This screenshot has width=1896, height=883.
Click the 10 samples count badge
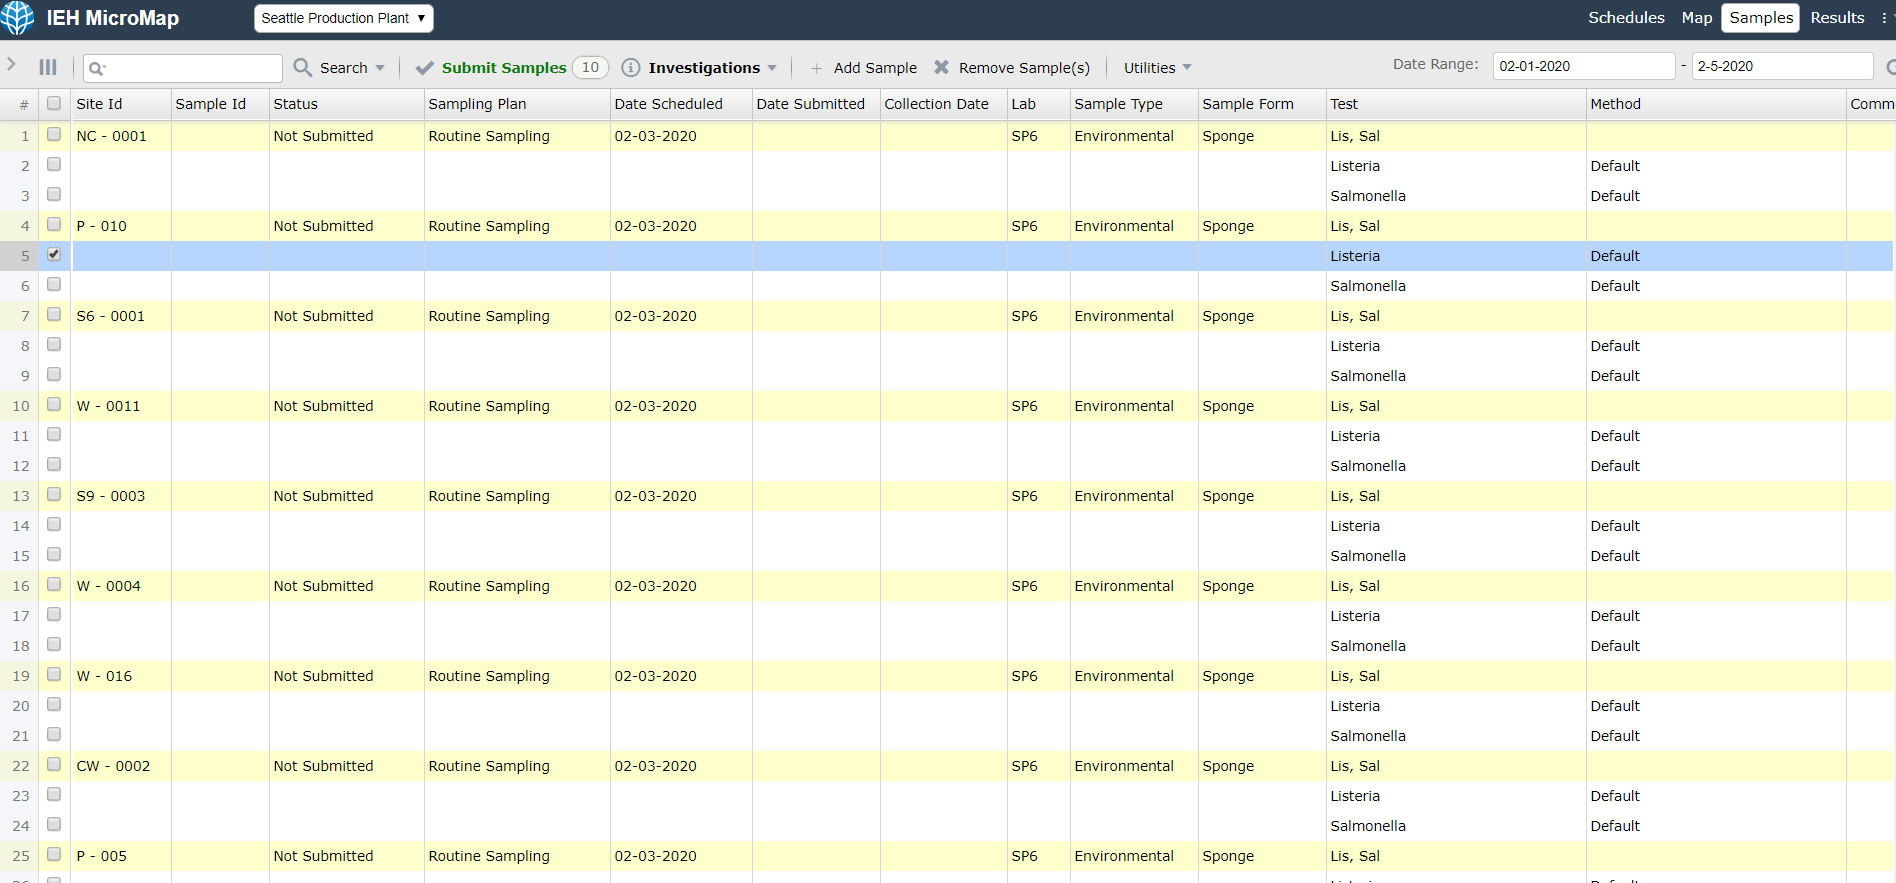590,67
